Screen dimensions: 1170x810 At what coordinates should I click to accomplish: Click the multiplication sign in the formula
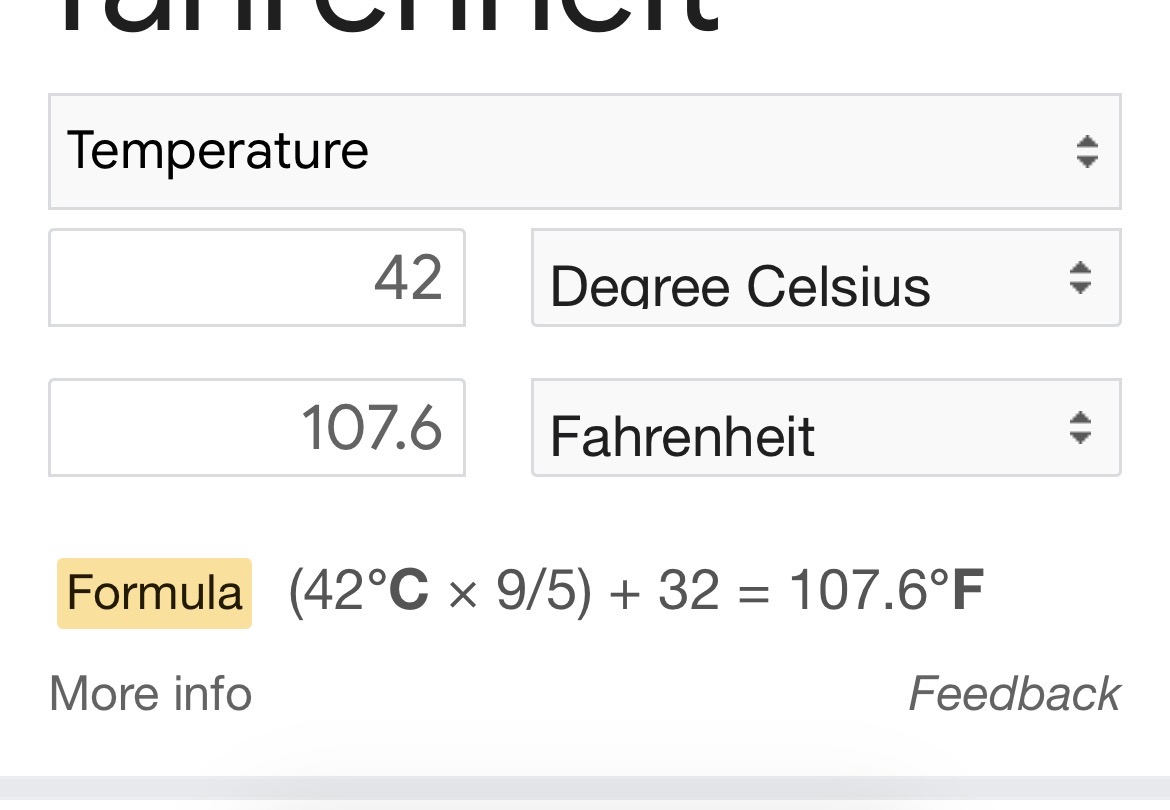click(462, 592)
